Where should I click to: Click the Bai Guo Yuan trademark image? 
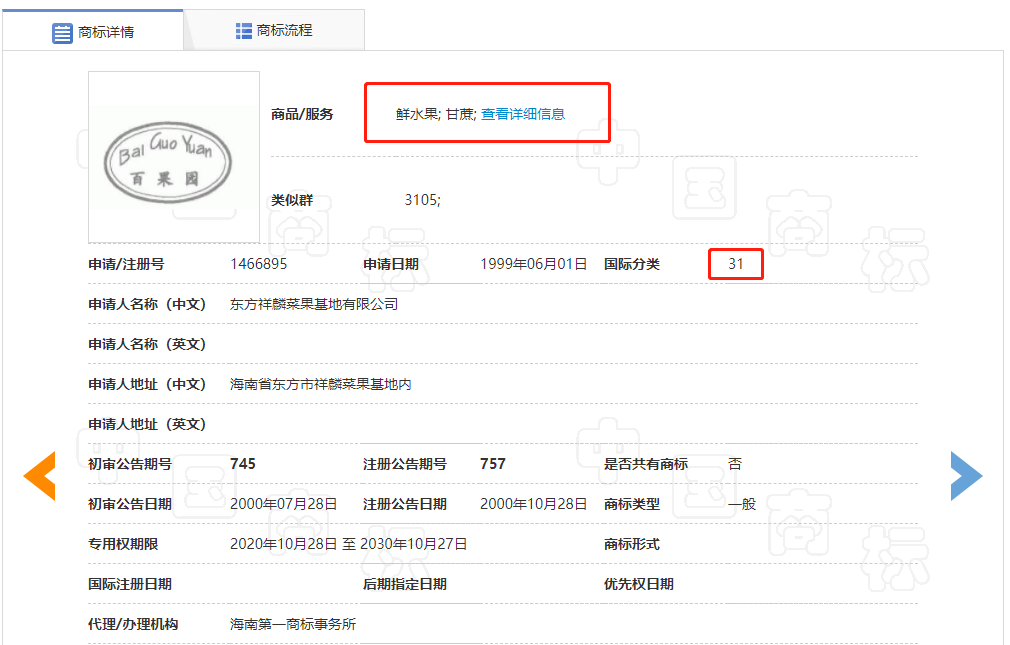click(x=173, y=157)
